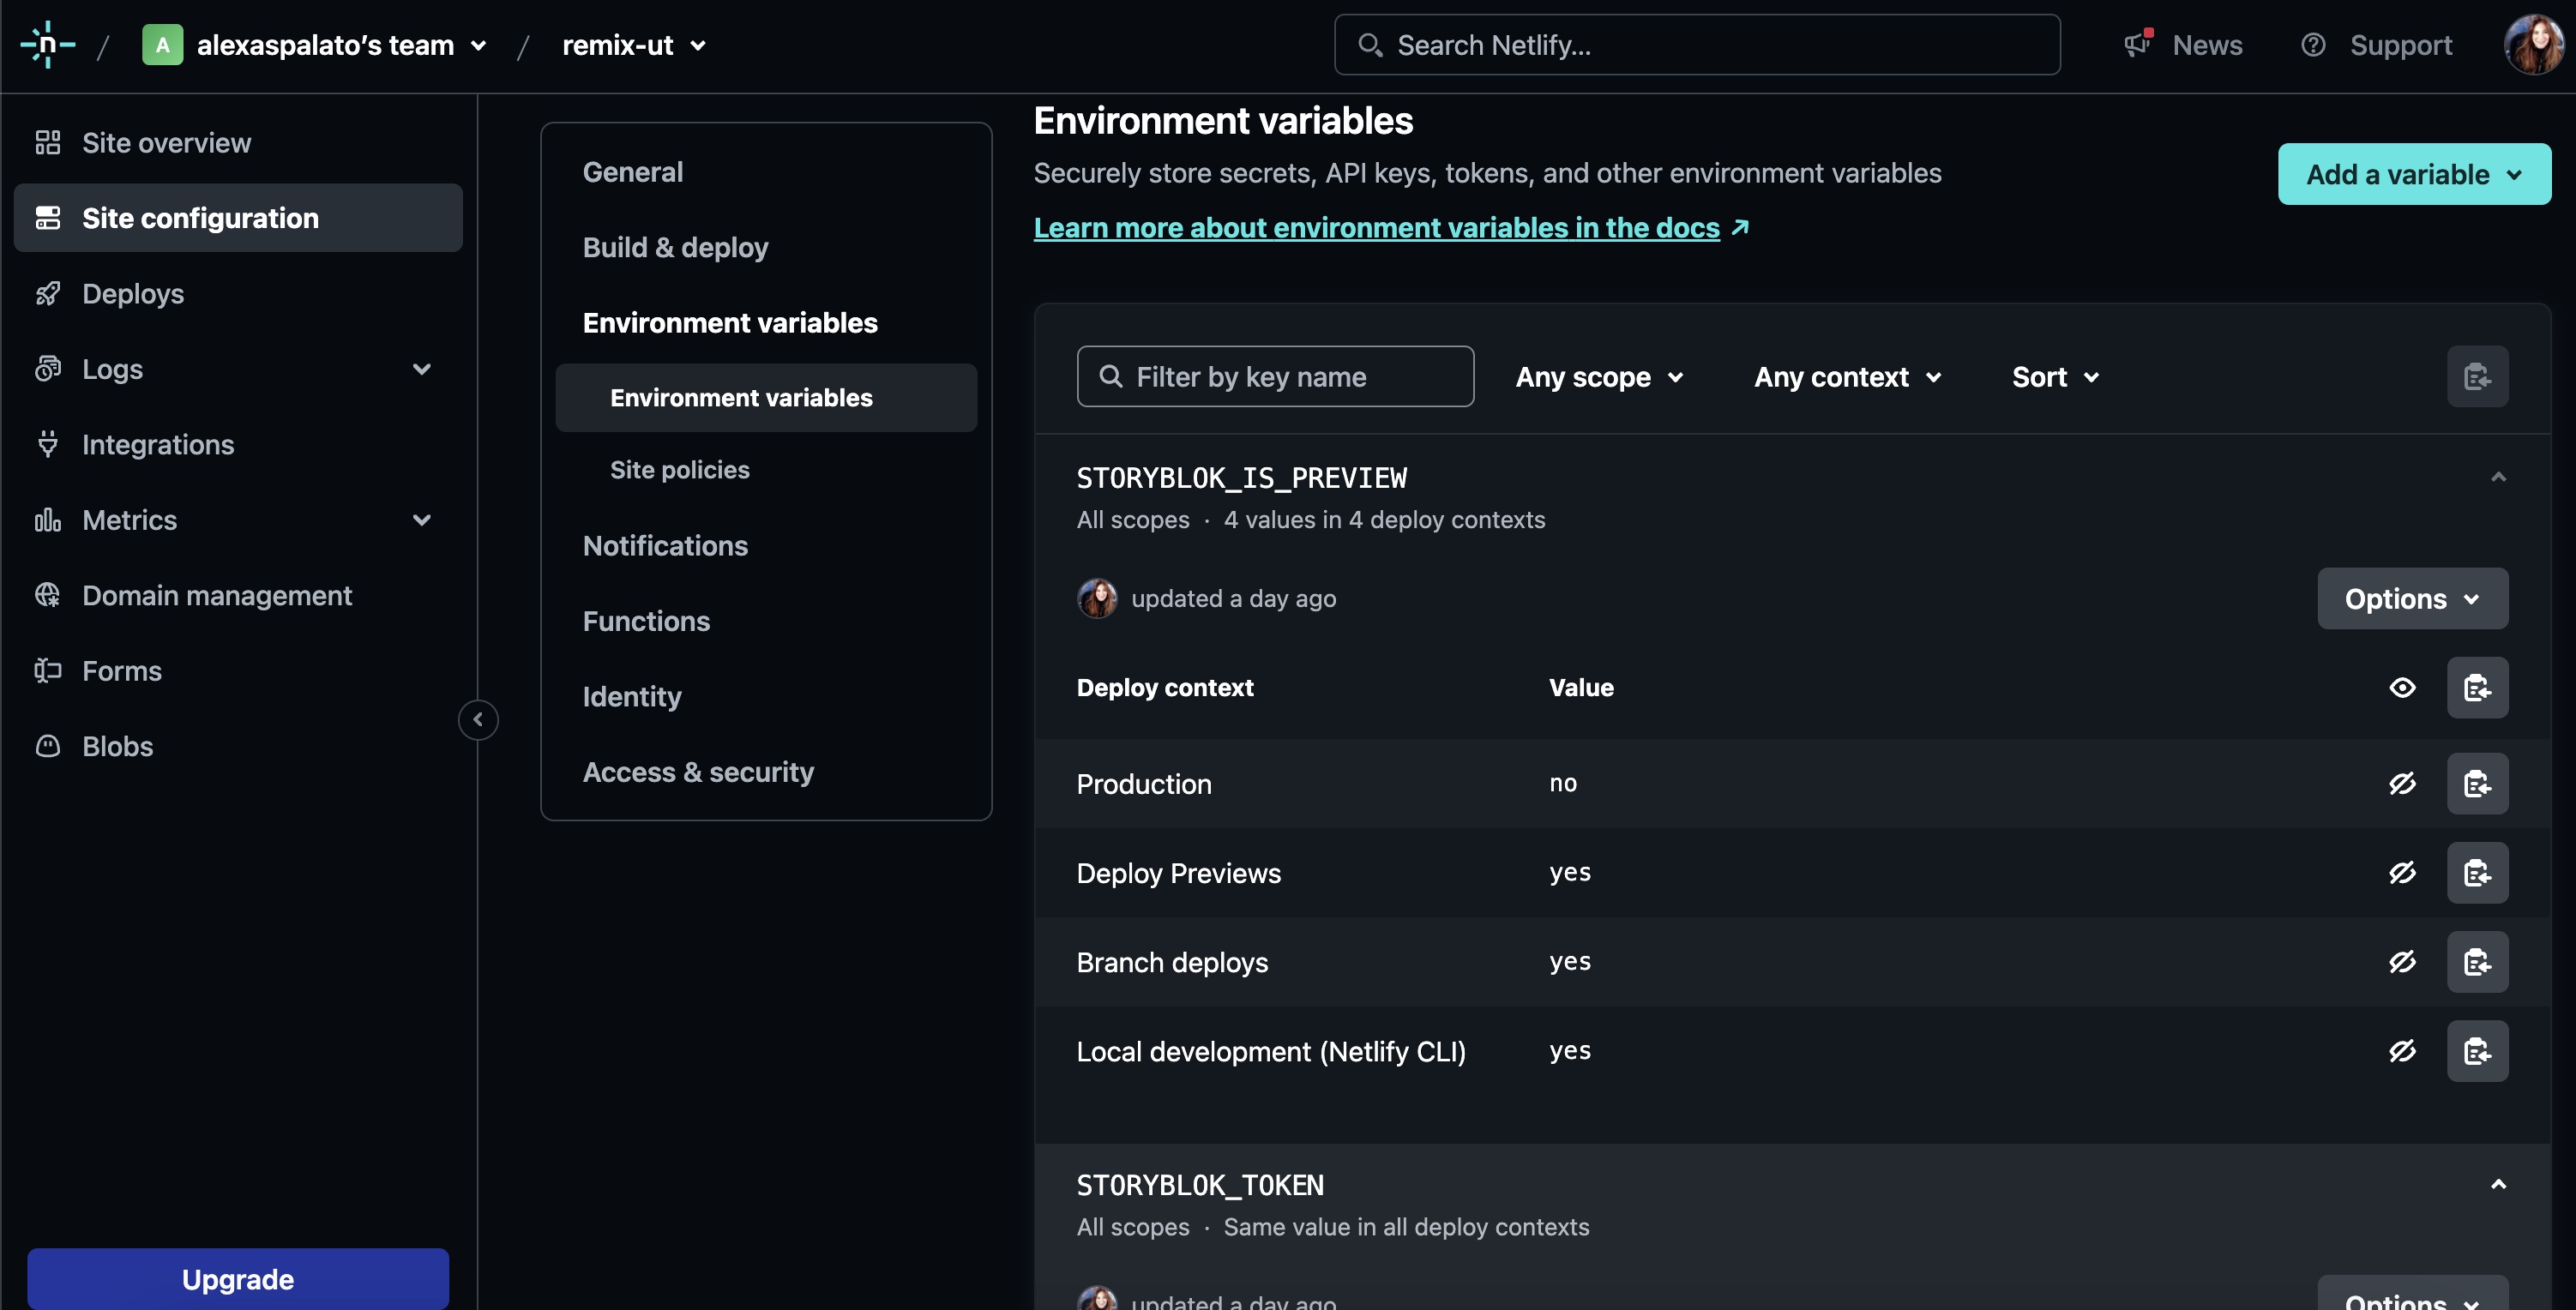Click the Metrics bar chart icon
2576x1310 pixels.
click(47, 520)
